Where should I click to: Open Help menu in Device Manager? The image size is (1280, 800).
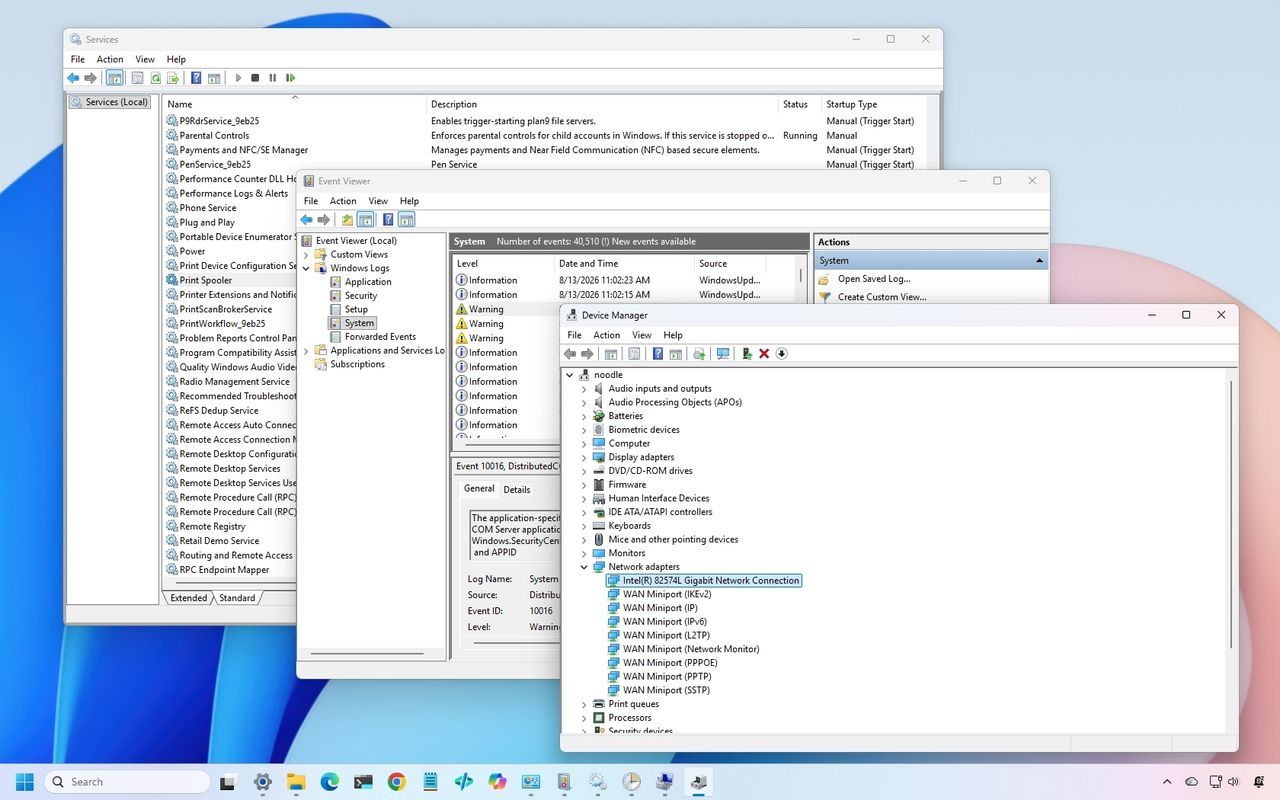[x=673, y=336]
